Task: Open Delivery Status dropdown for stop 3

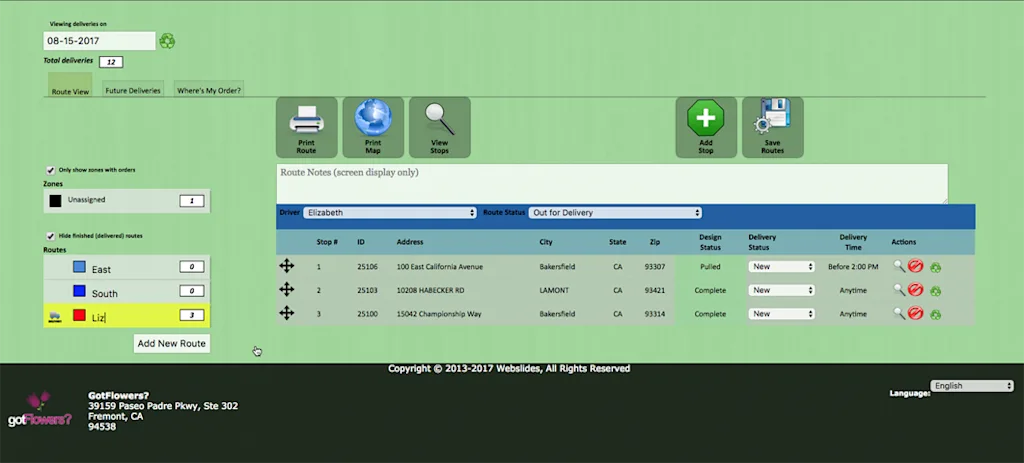Action: [x=782, y=313]
